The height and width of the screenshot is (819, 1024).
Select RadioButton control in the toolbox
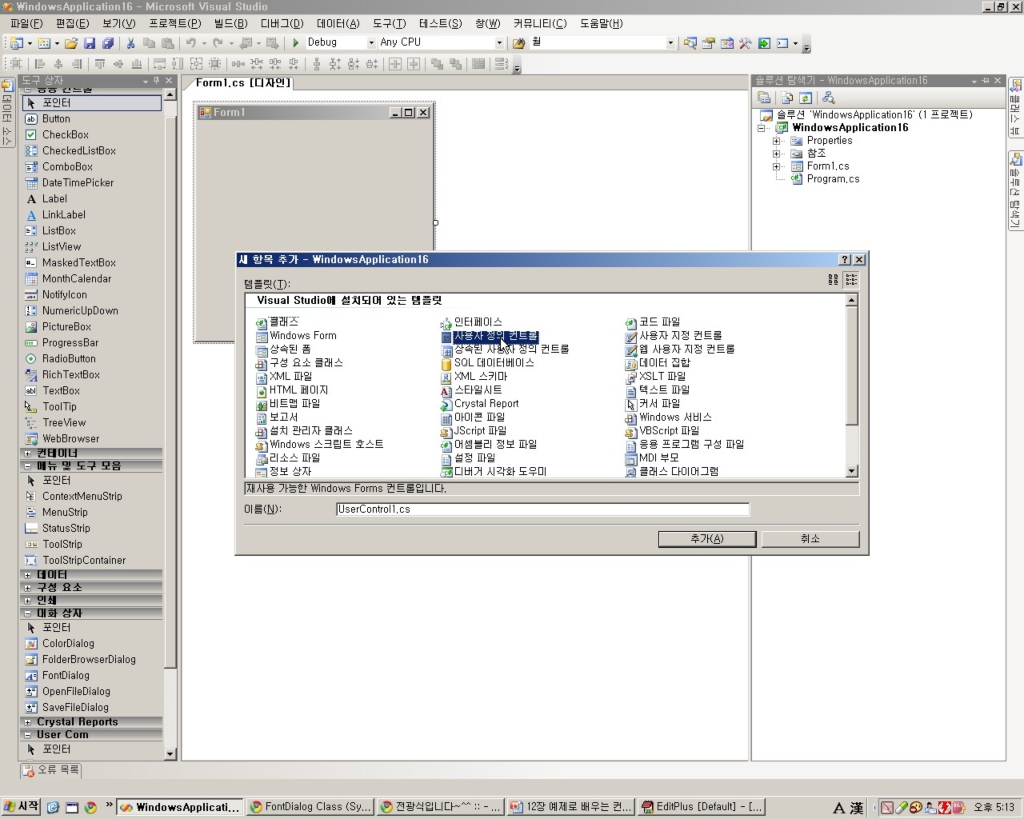69,359
